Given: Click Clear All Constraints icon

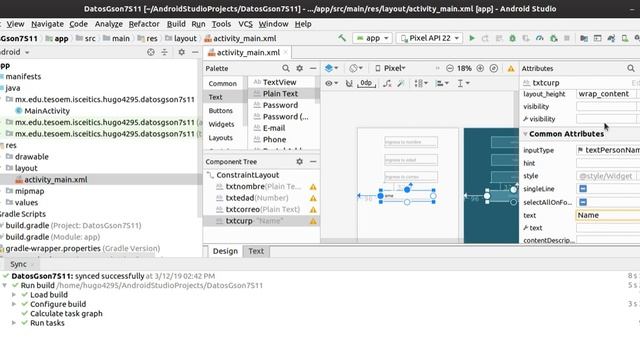Looking at the screenshot, I should pos(387,83).
